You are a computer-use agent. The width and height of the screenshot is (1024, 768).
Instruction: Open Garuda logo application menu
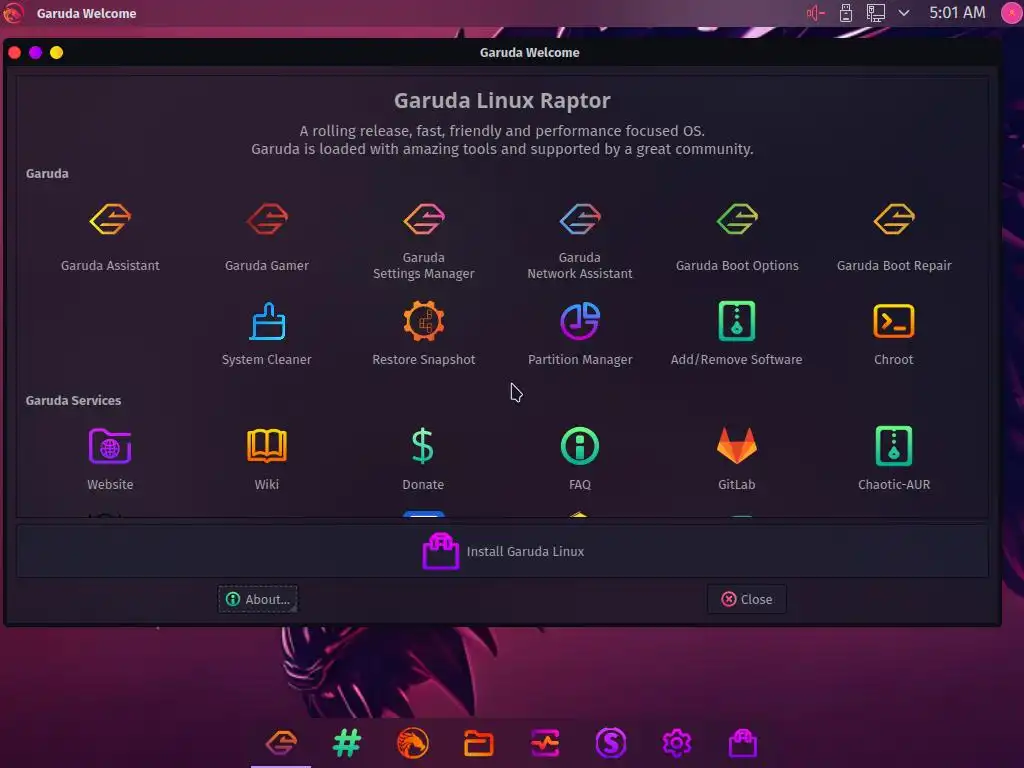(x=13, y=12)
